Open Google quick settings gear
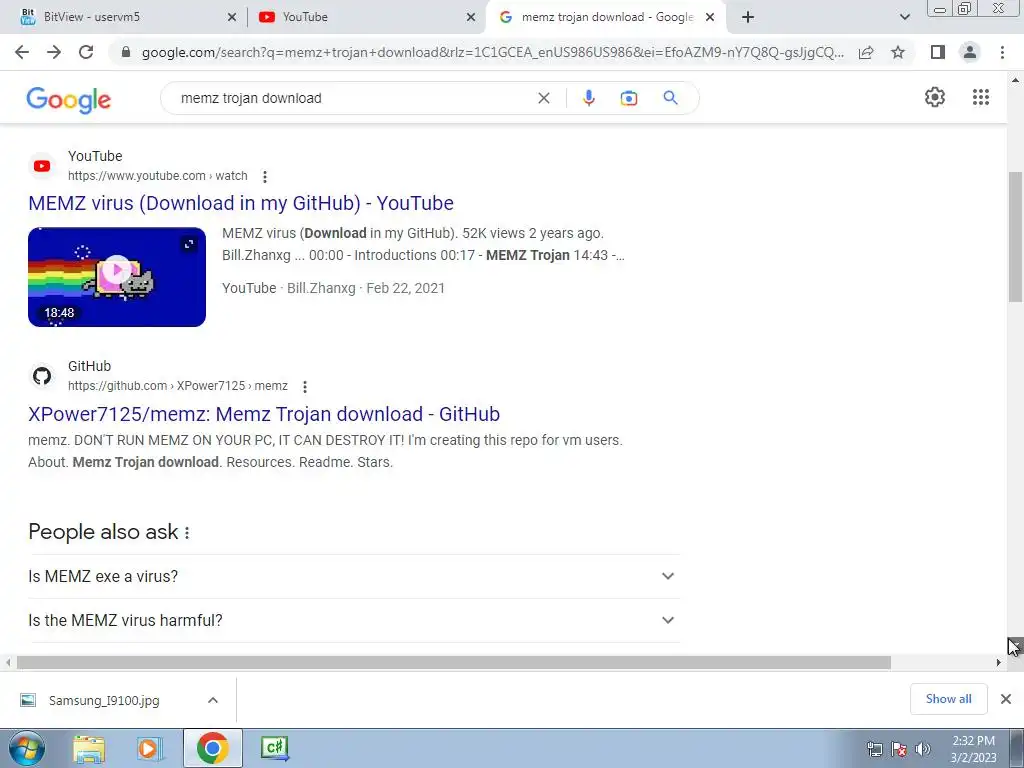The width and height of the screenshot is (1024, 768). coord(935,97)
